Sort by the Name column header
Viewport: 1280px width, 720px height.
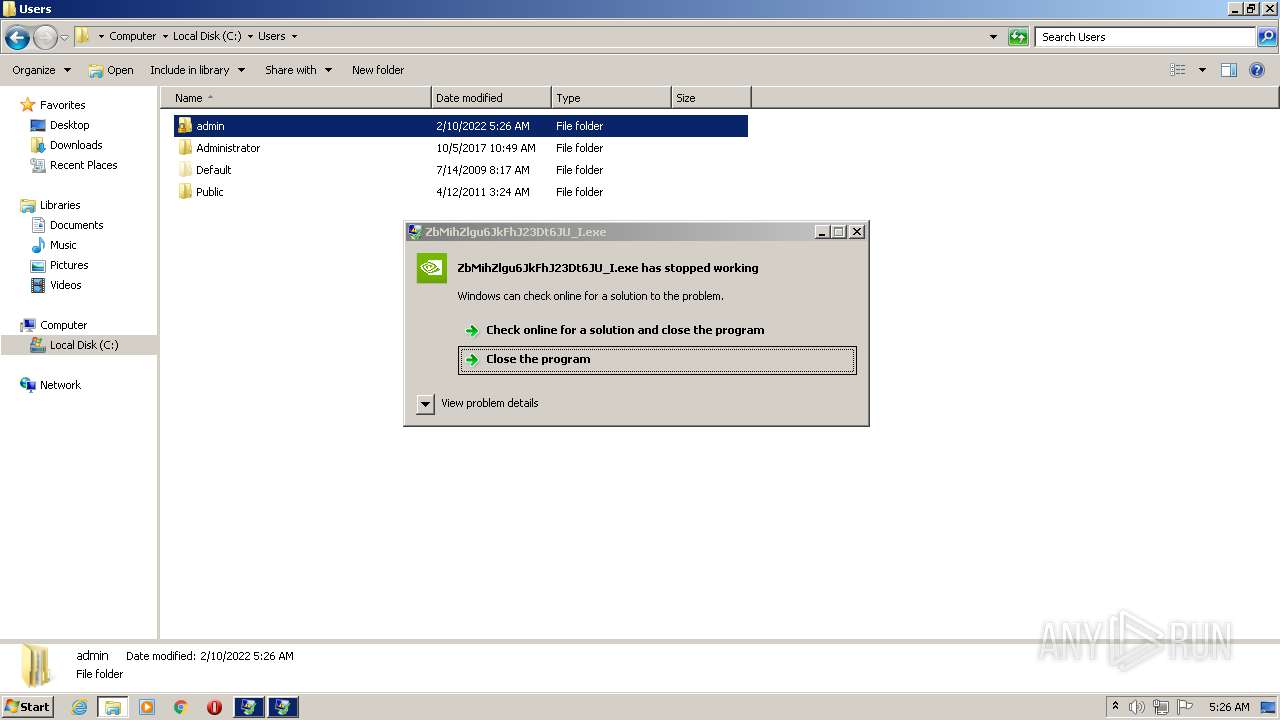[296, 98]
